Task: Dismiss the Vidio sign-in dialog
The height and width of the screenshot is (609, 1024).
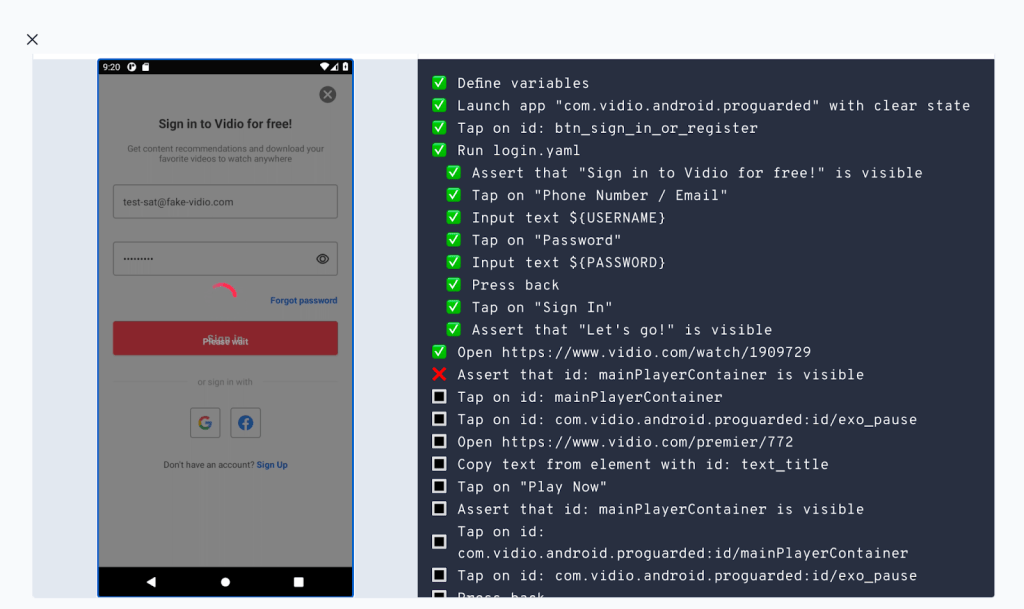Action: pos(327,95)
